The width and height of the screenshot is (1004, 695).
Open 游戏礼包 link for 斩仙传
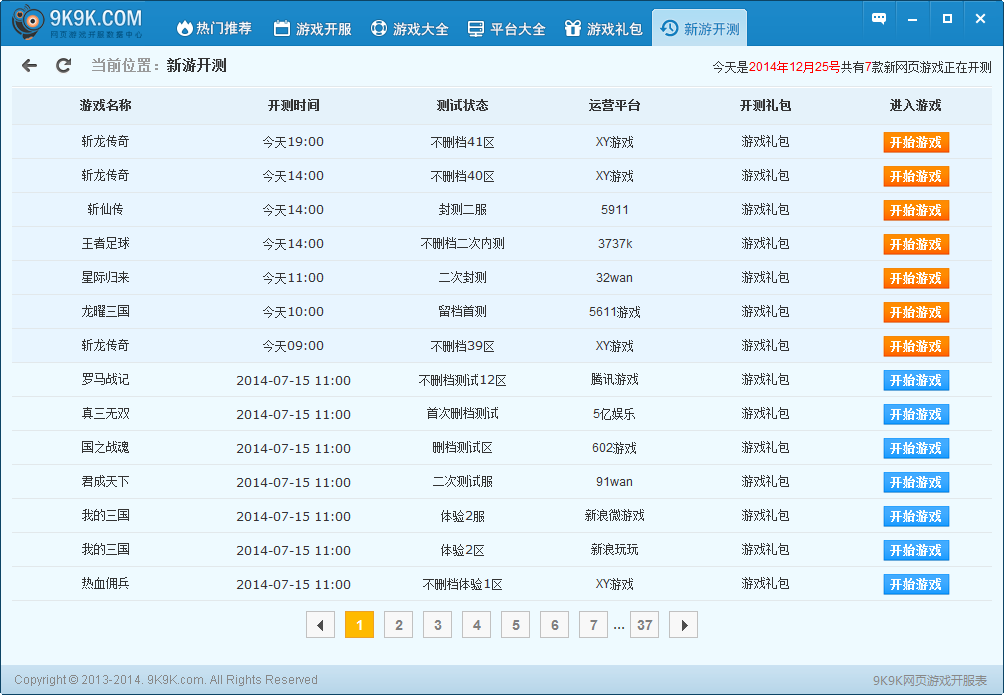point(765,209)
